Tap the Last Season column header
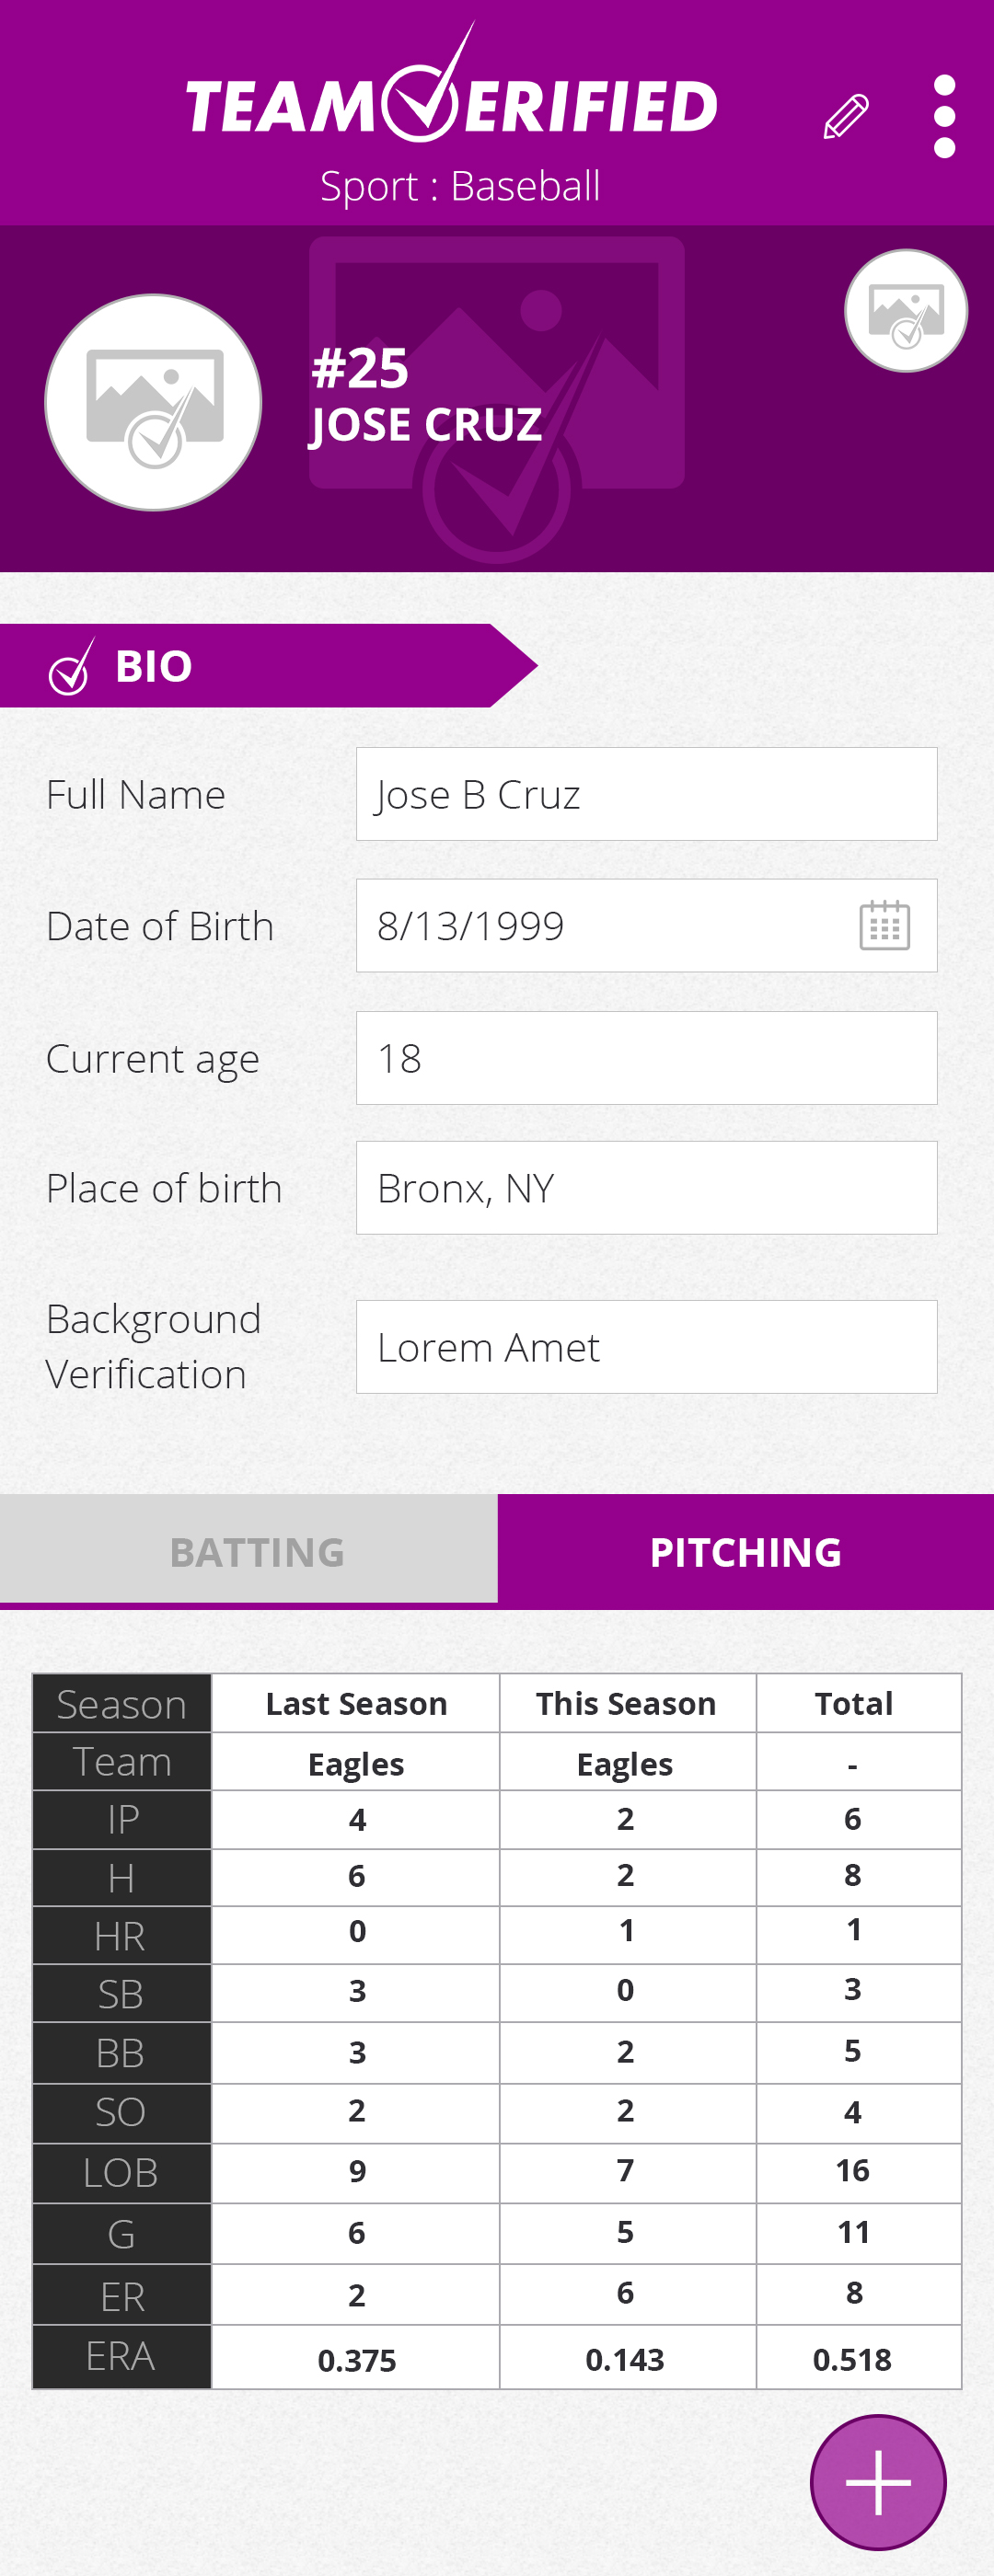This screenshot has height=2576, width=994. 356,1703
